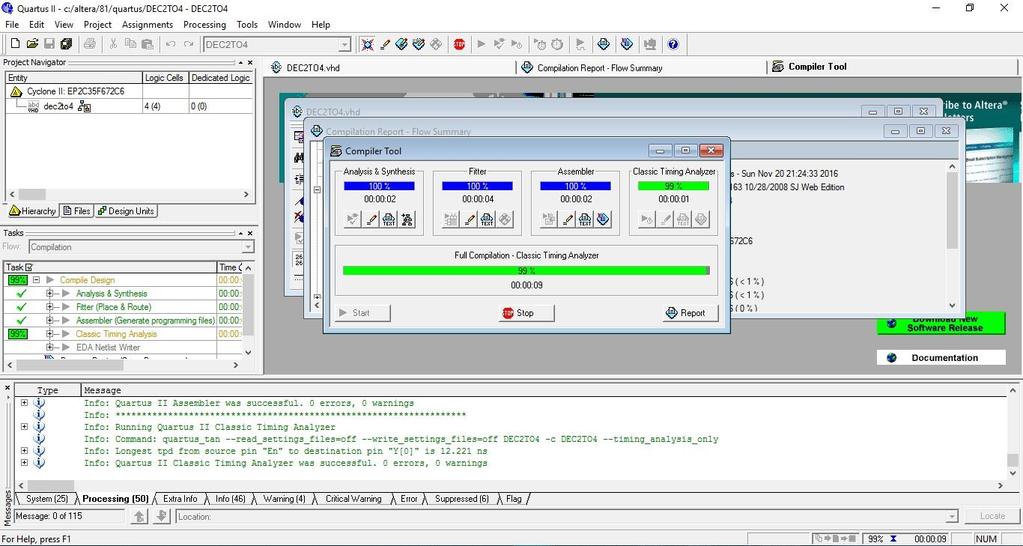Toggle the Task column customize checkbox icon

29,267
